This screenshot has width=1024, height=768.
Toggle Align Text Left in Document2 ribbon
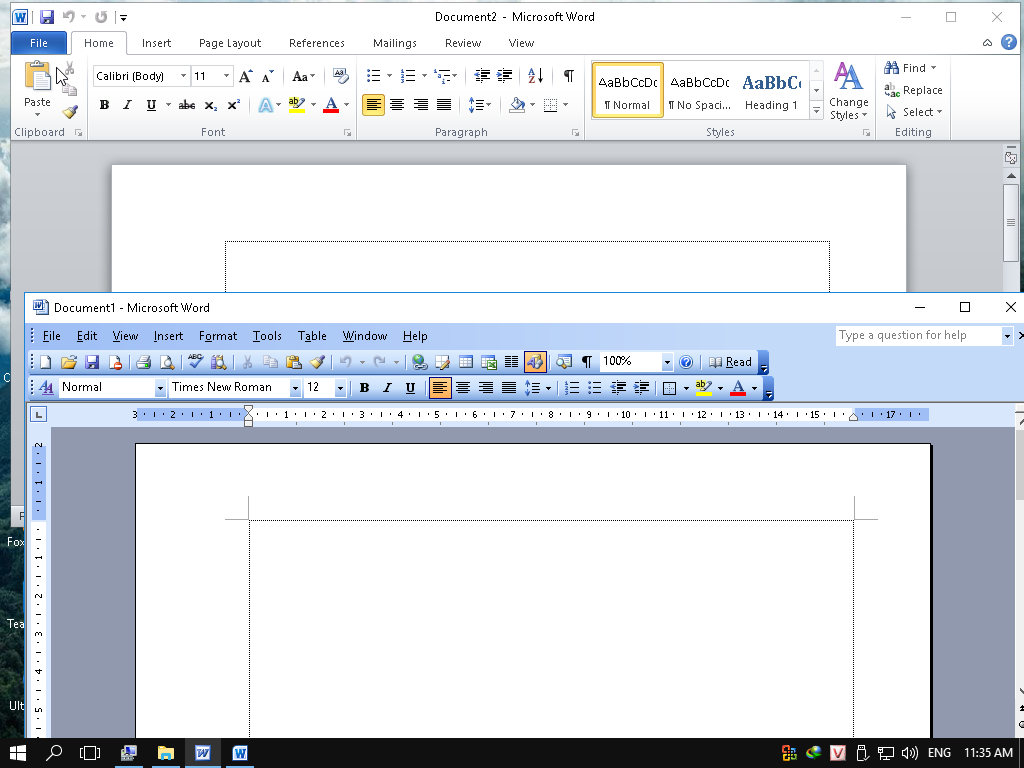point(374,105)
